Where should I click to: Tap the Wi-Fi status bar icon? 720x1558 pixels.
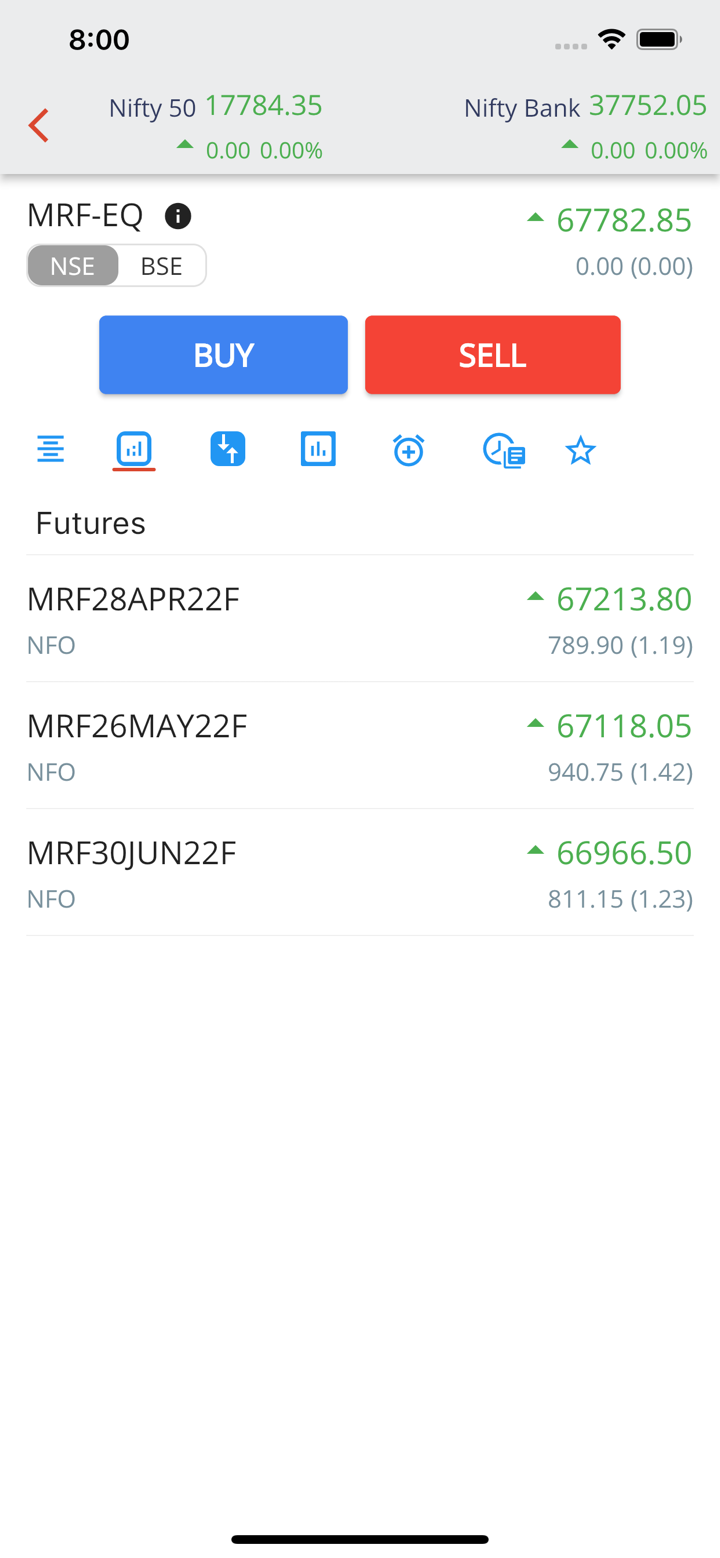[610, 40]
